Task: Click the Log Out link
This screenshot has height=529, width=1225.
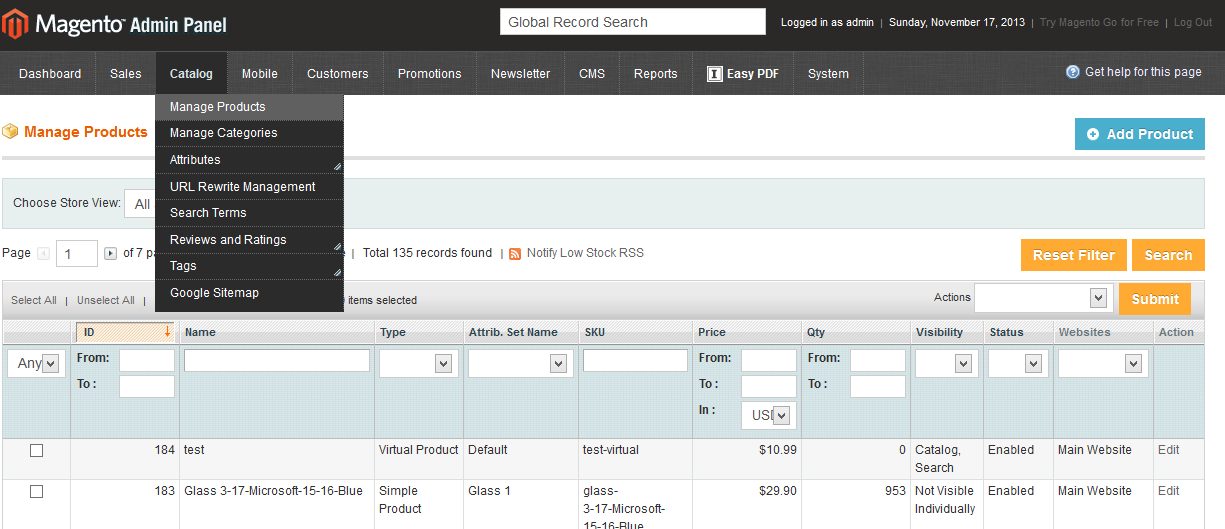Action: tap(1193, 22)
